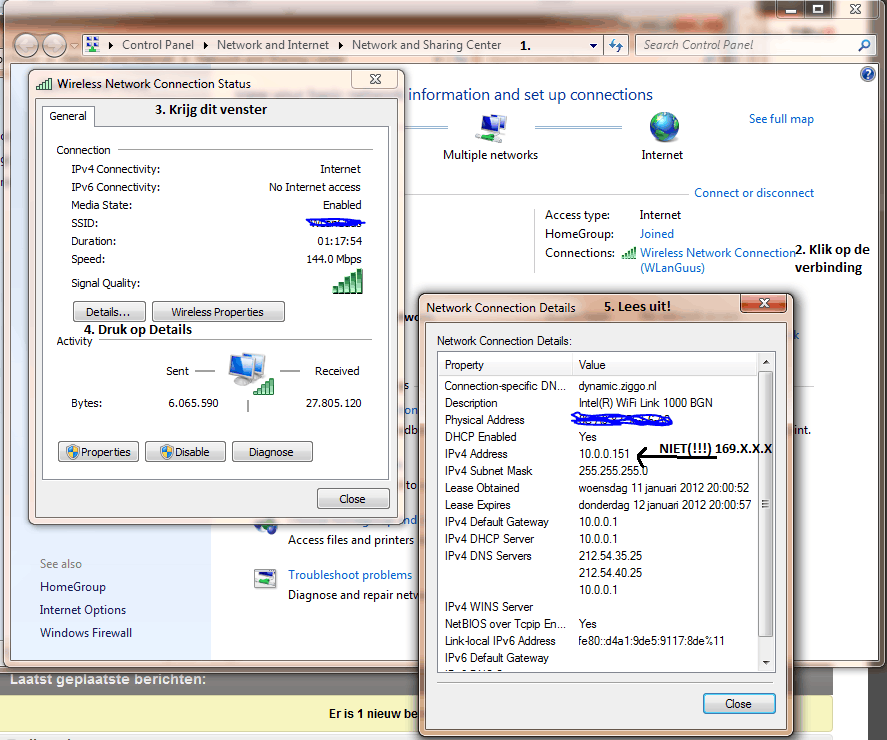Click the search magnifier icon
This screenshot has height=740, width=887.
(864, 45)
